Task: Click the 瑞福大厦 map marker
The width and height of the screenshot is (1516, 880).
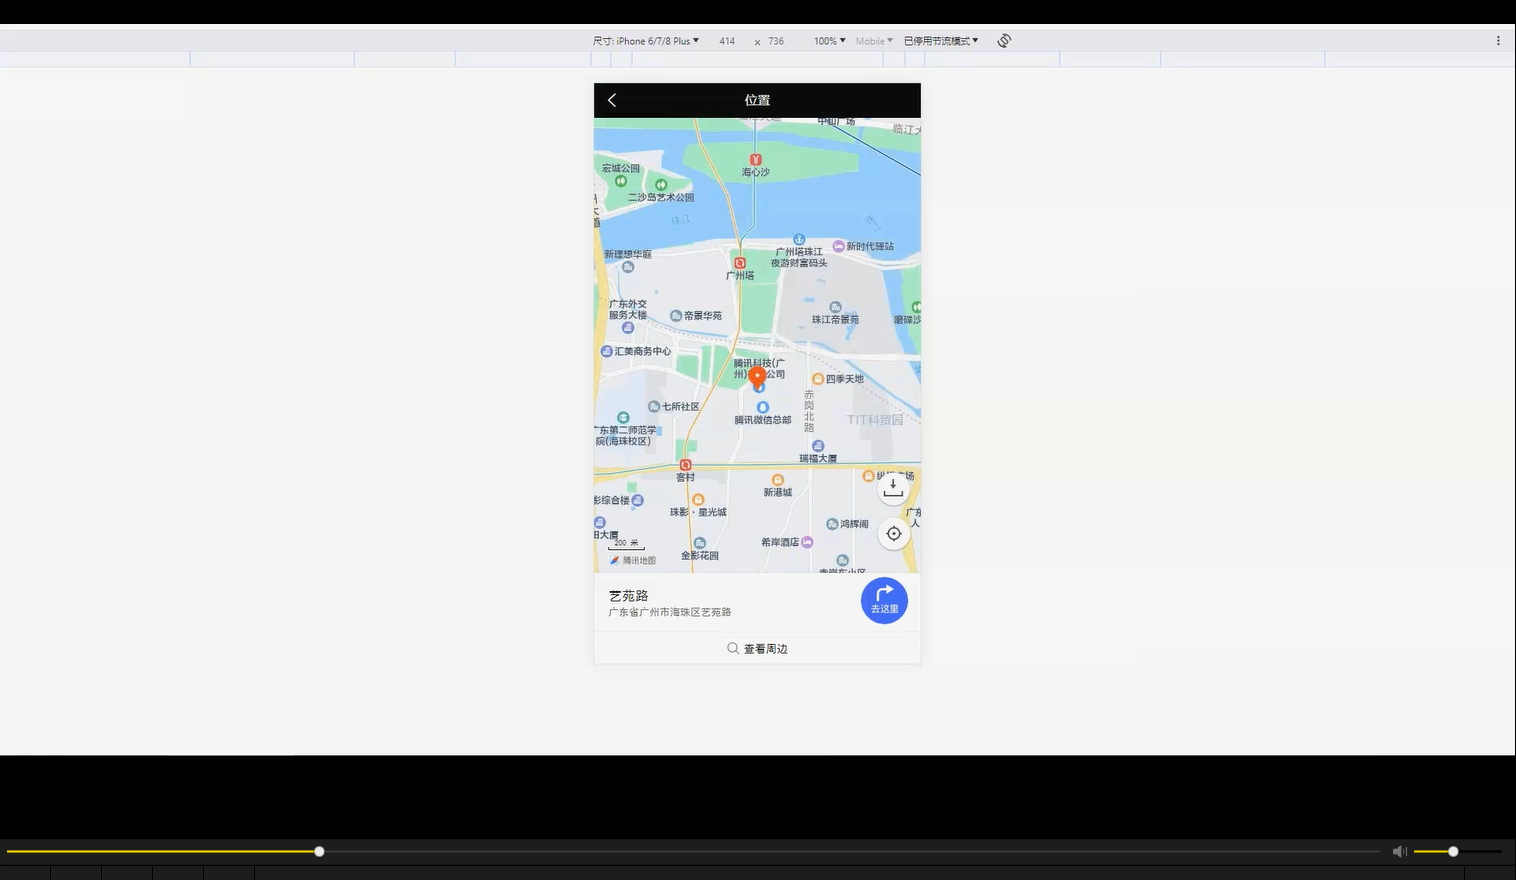Action: click(818, 446)
